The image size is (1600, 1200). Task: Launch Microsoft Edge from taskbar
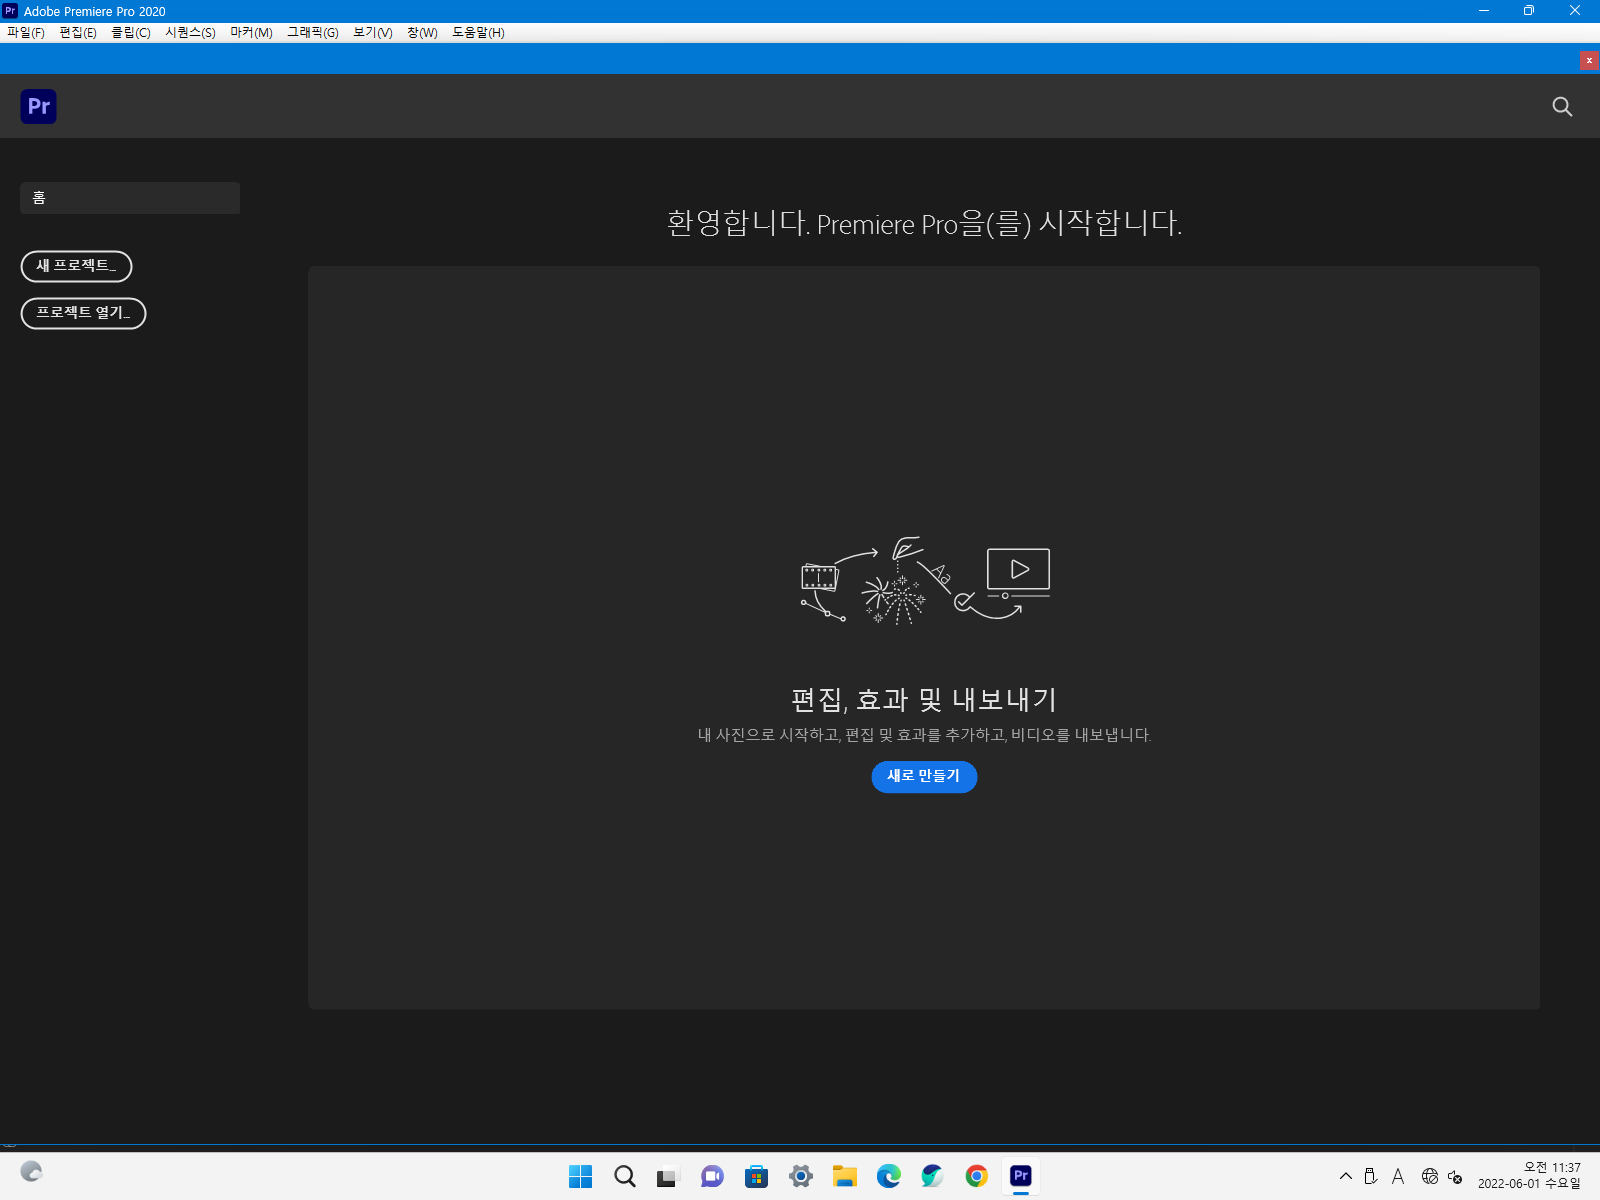[x=889, y=1176]
